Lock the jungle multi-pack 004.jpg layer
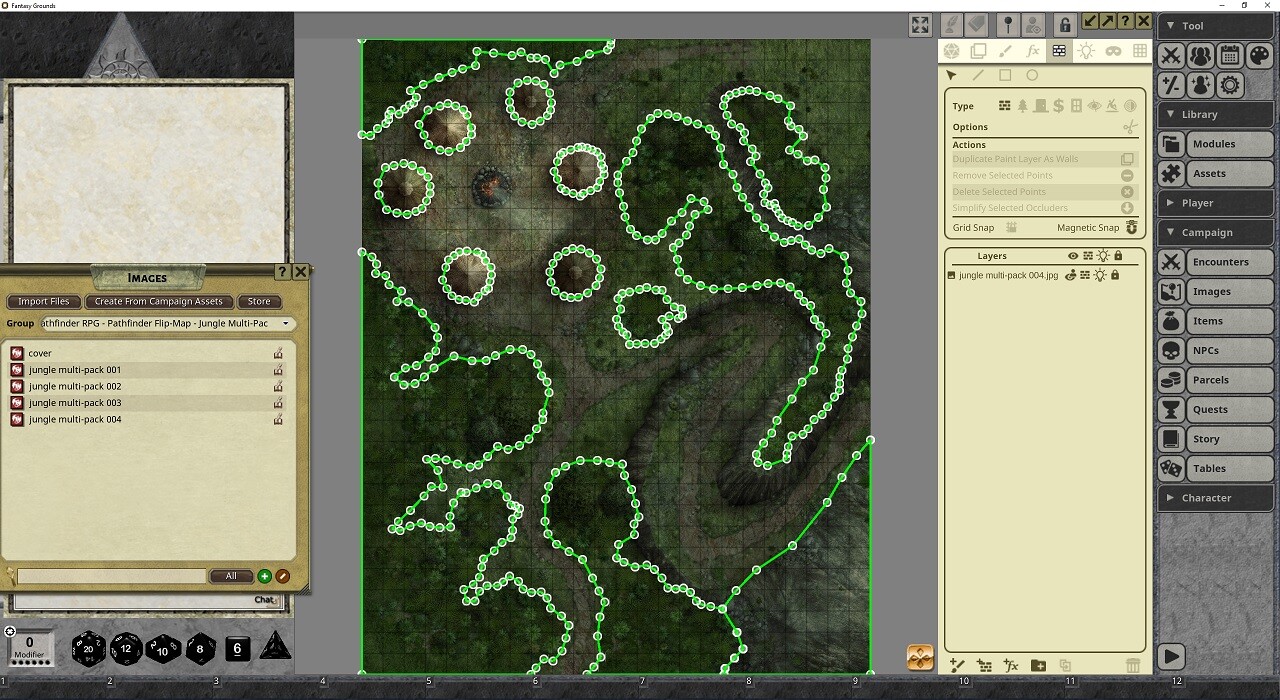1280x700 pixels. coord(1116,275)
